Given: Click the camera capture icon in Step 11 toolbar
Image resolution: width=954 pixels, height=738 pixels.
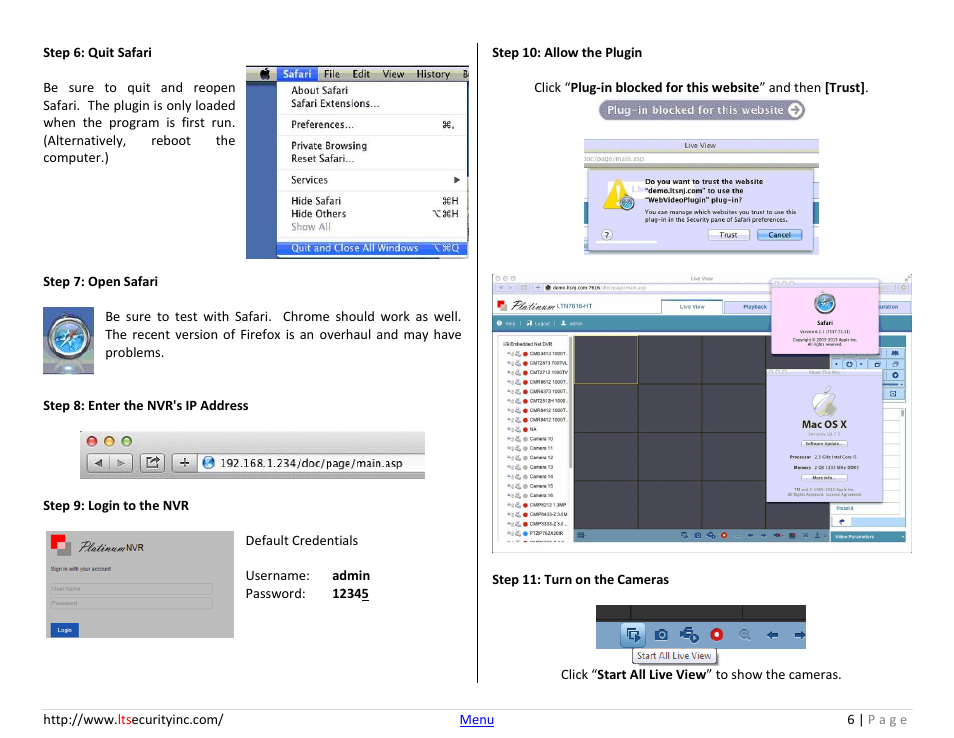Looking at the screenshot, I should tap(661, 635).
